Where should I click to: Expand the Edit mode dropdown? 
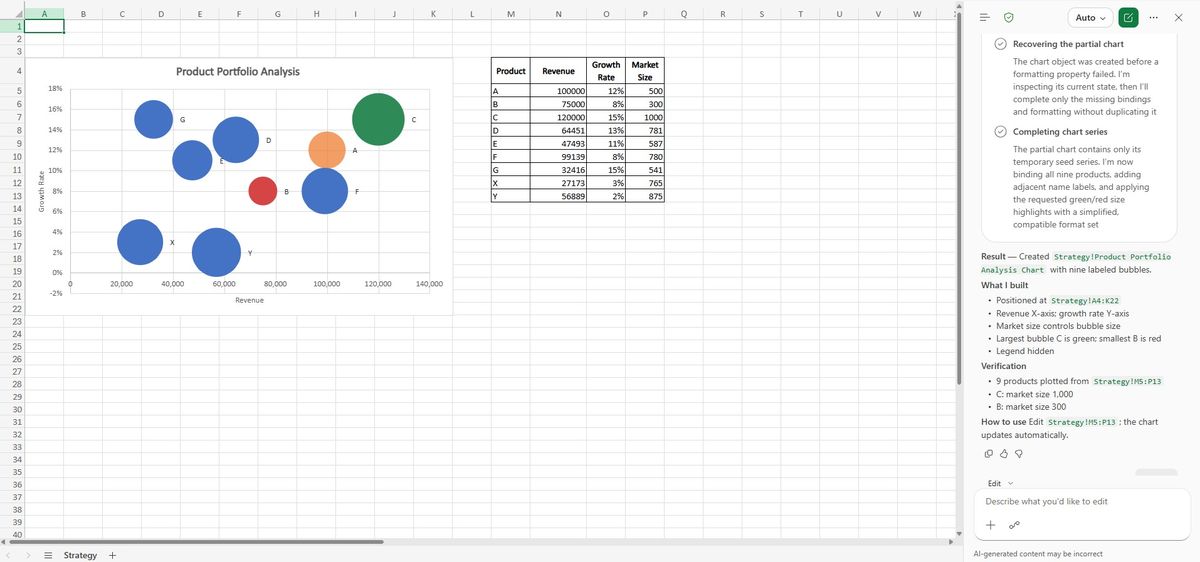1001,483
